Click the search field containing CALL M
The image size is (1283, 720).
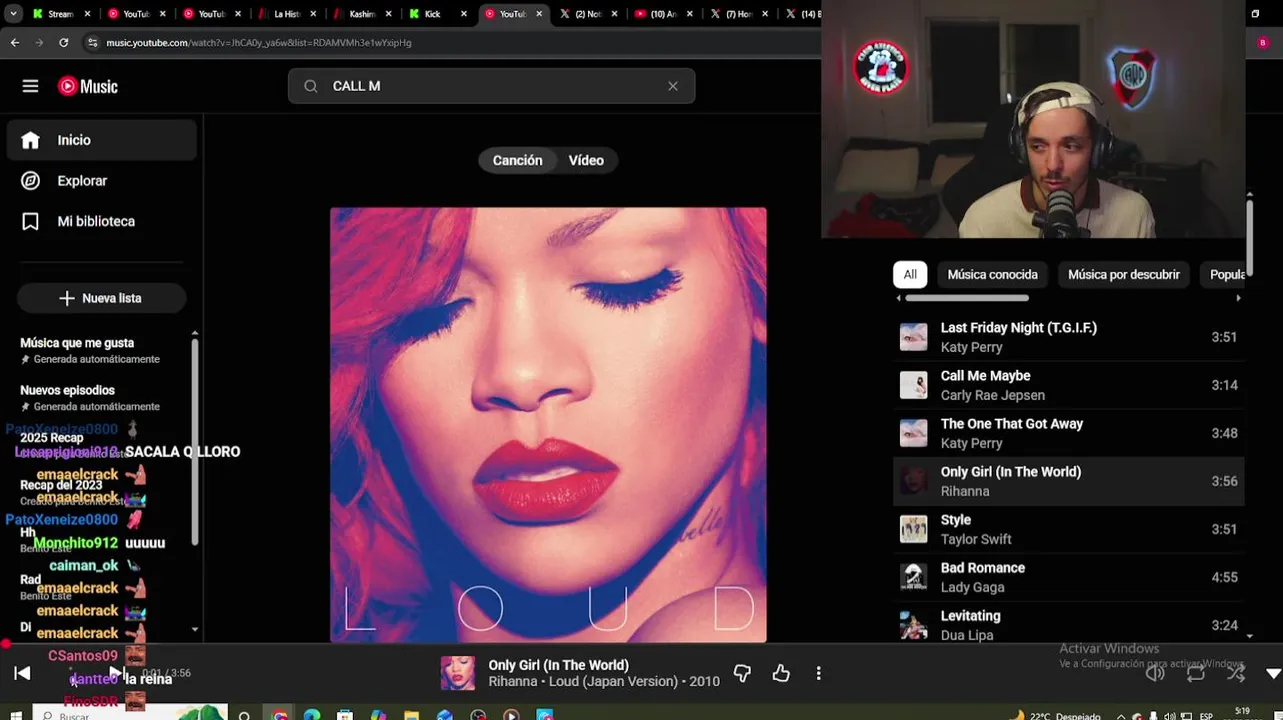491,86
